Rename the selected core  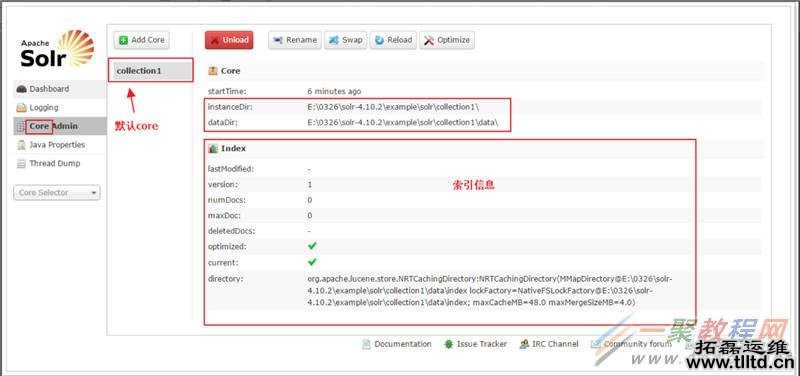[295, 40]
